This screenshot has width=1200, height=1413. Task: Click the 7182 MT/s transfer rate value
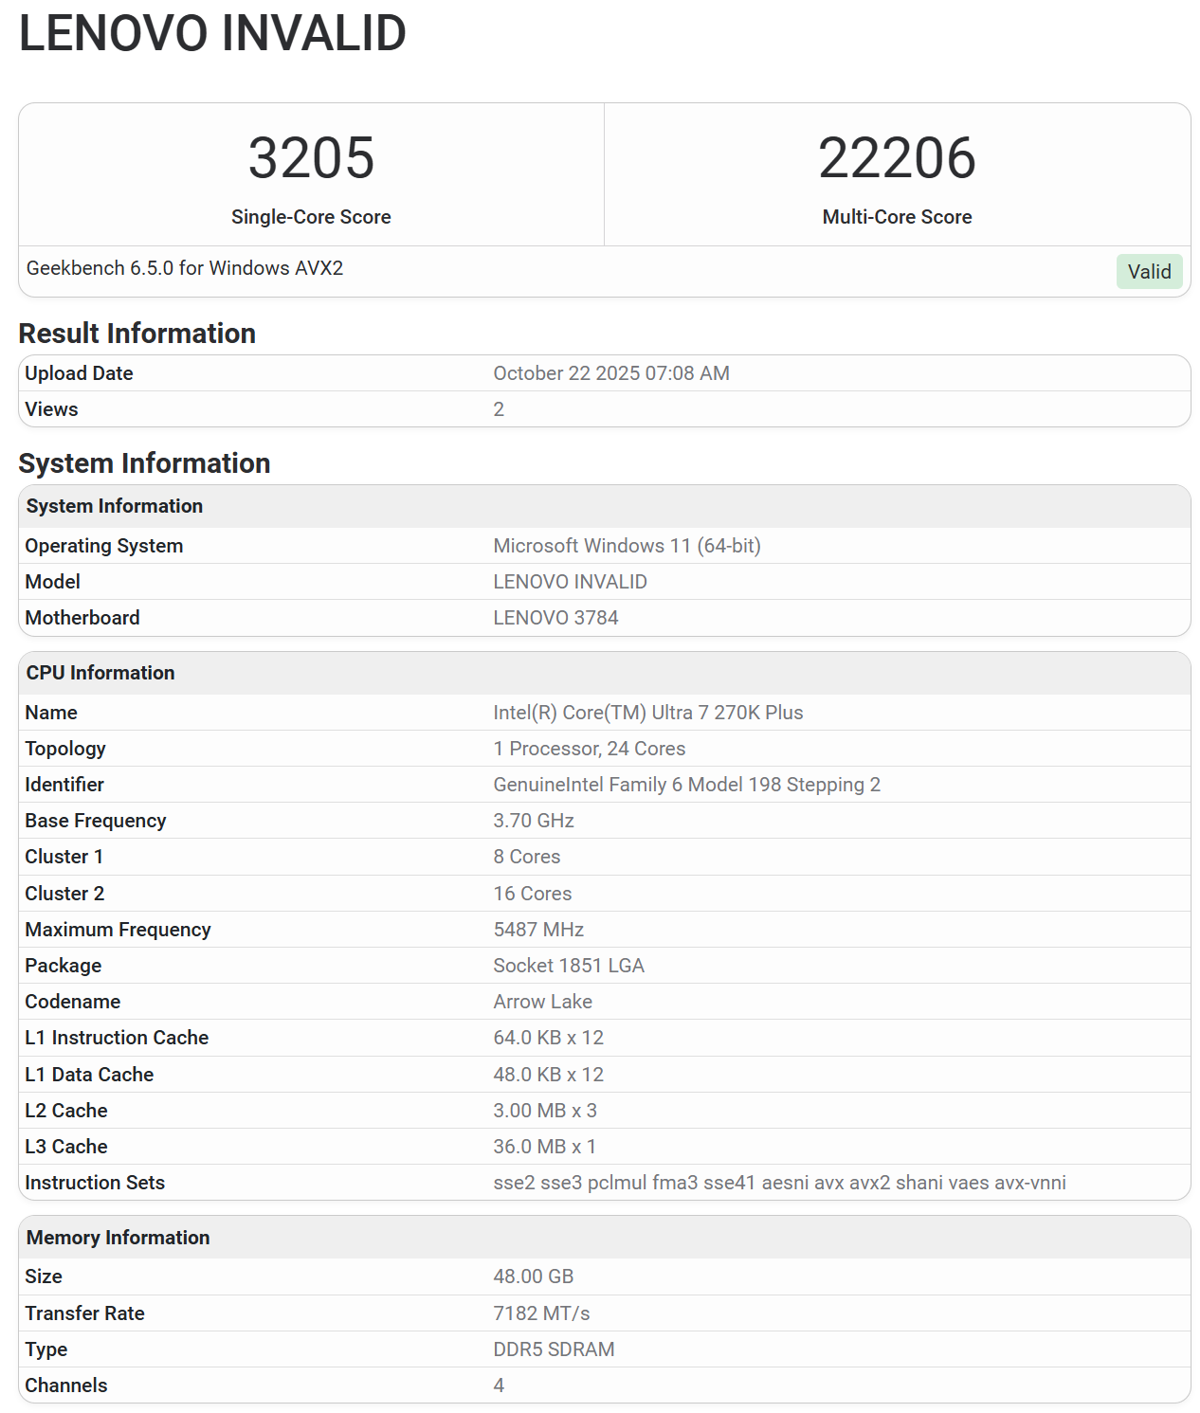coord(541,1313)
